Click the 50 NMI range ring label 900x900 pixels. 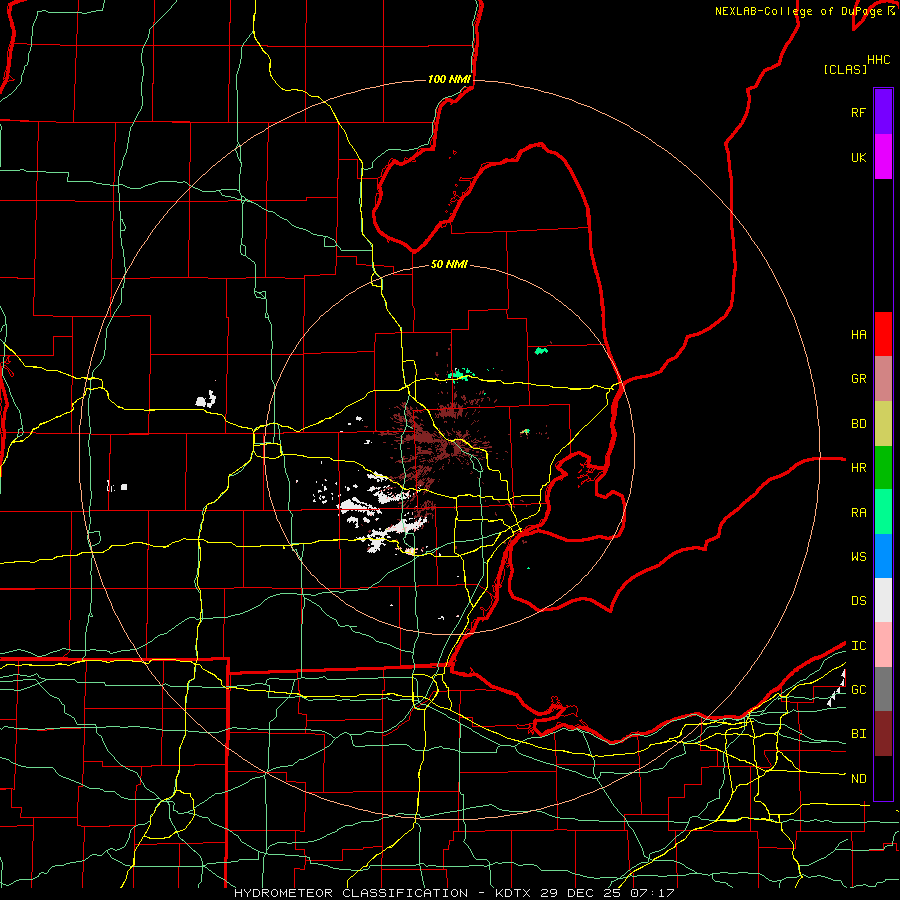click(449, 264)
